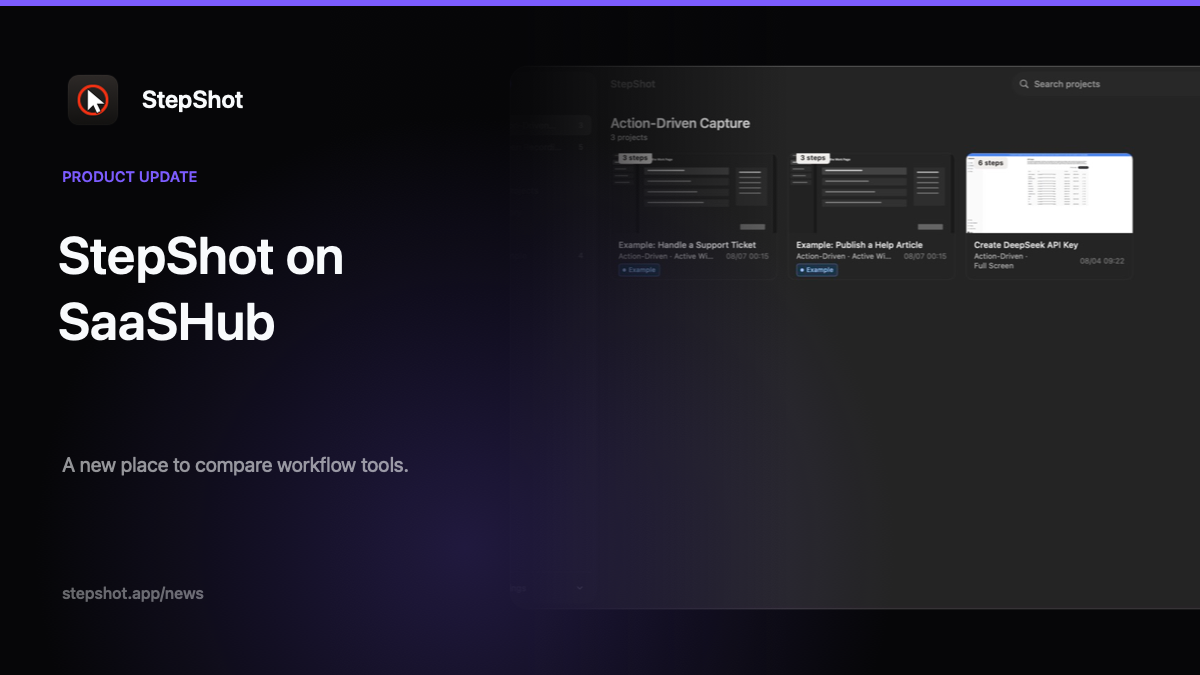Open the Create DeepSeek API Key thumbnail
This screenshot has height=675, width=1200.
(x=1049, y=193)
